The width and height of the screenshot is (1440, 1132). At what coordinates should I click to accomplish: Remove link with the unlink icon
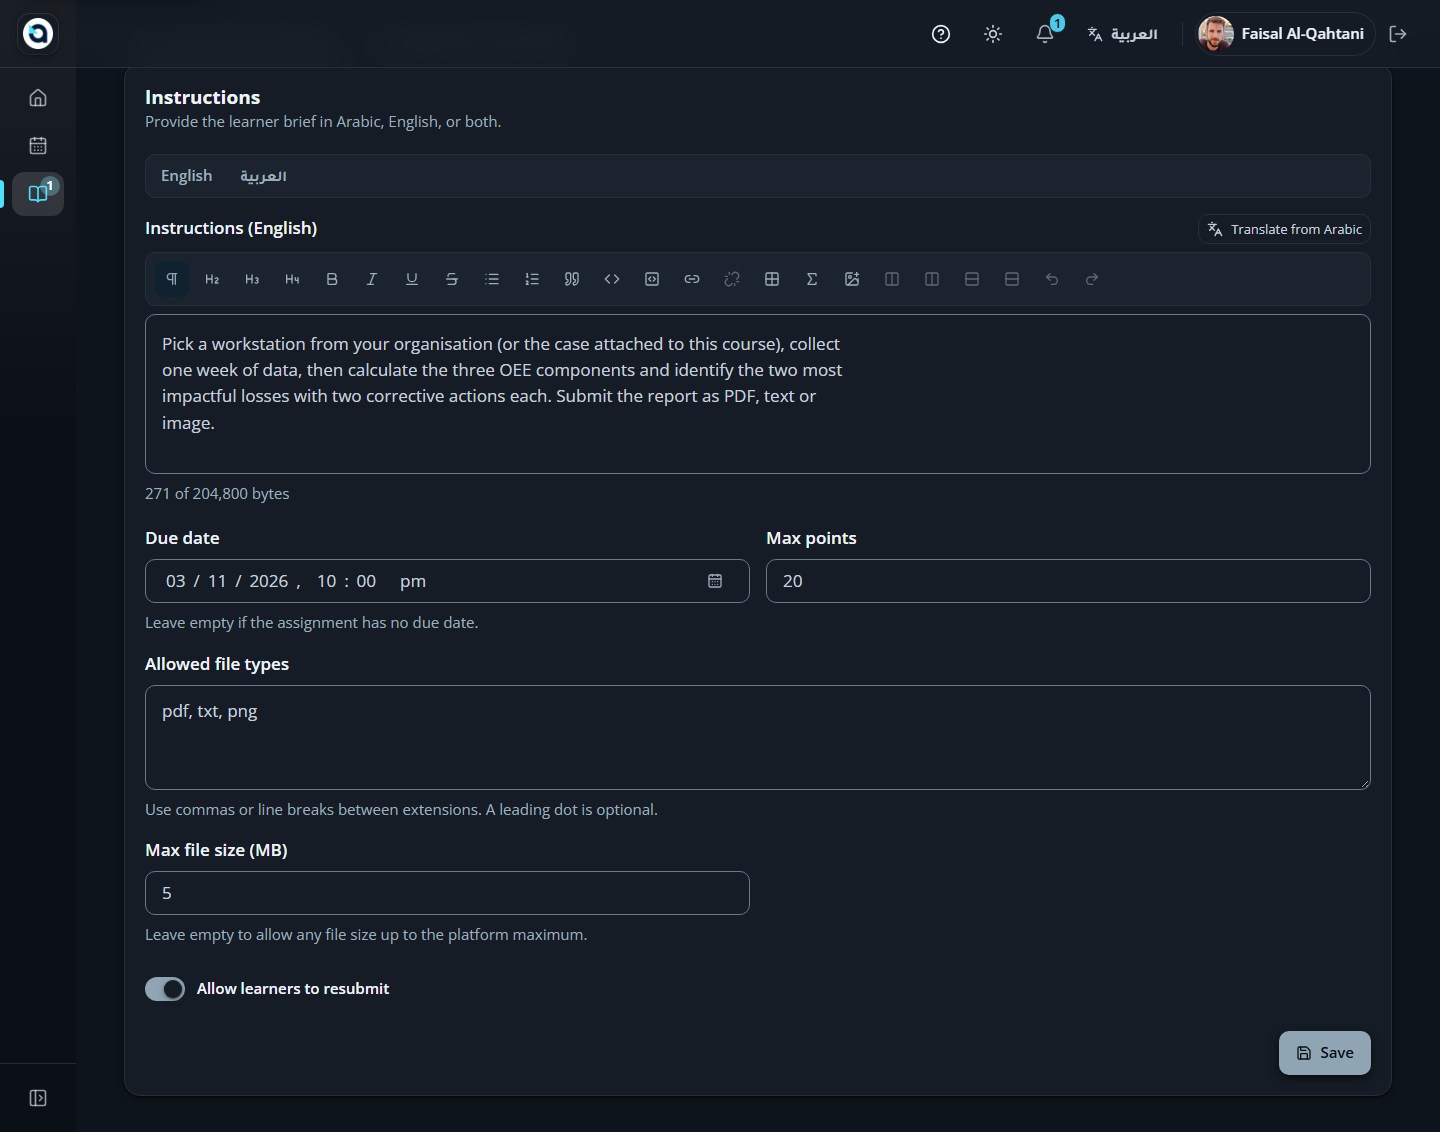(x=732, y=279)
